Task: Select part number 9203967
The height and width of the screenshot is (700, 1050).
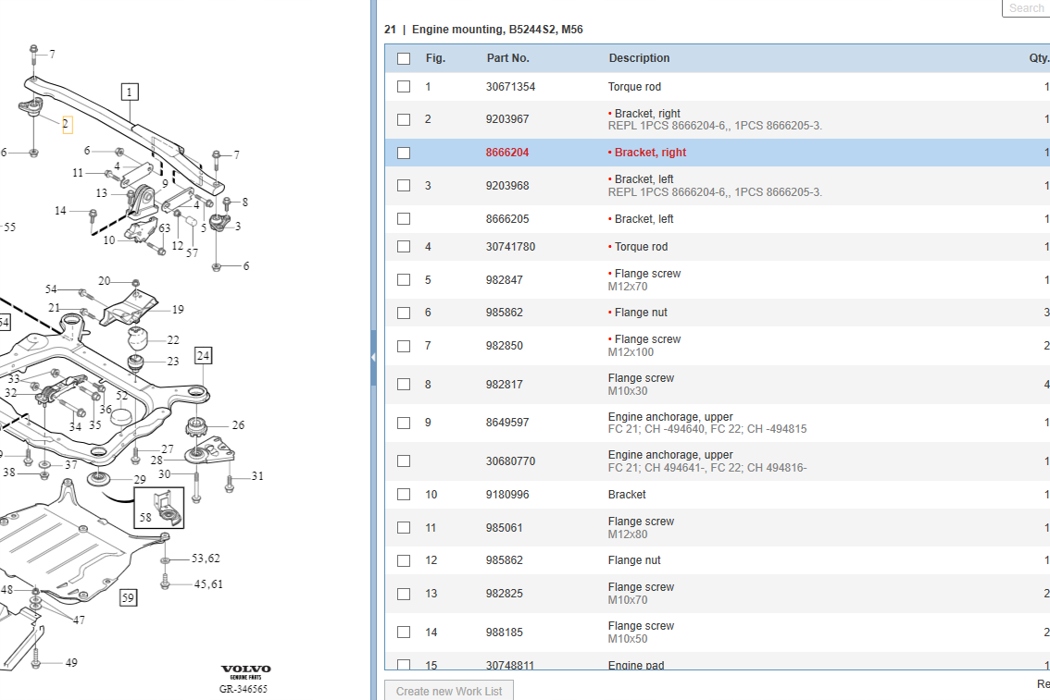Action: click(x=507, y=119)
